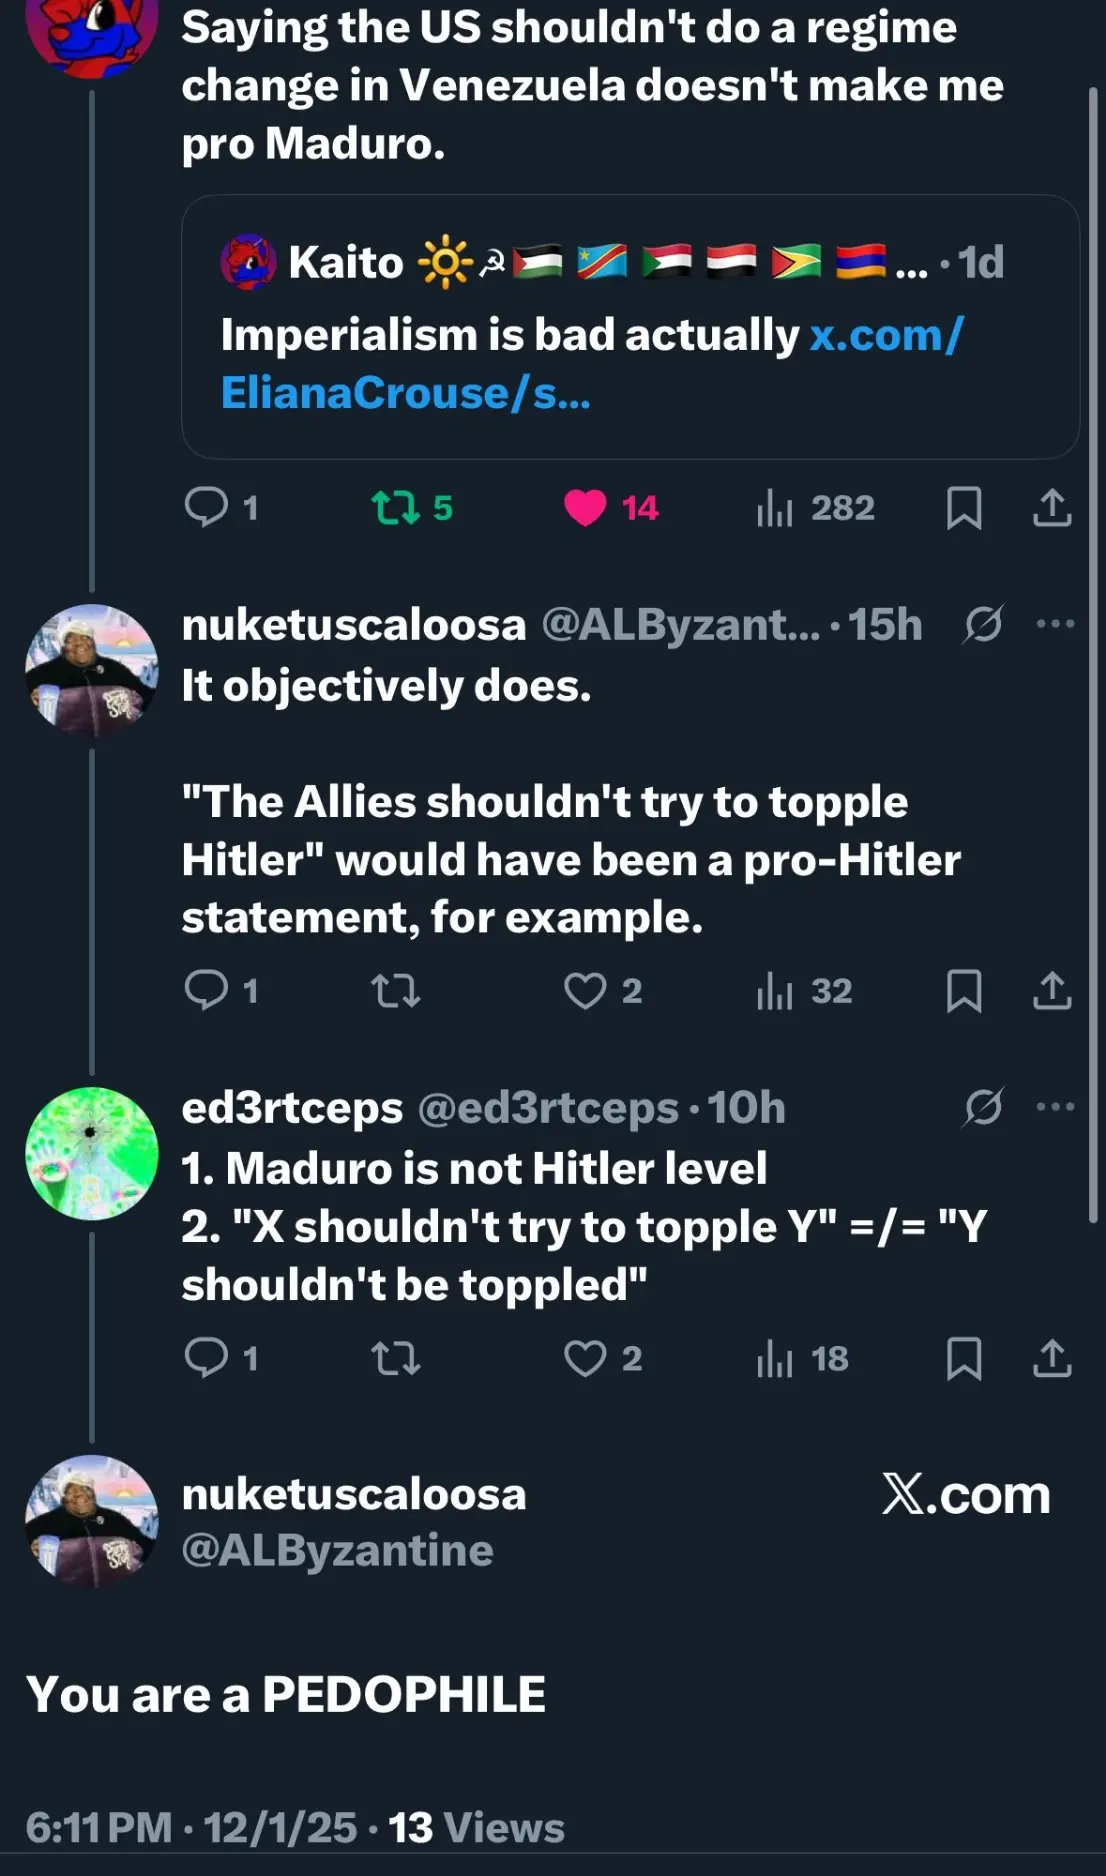Click the vertical scrollbar on the right edge

(1093, 650)
